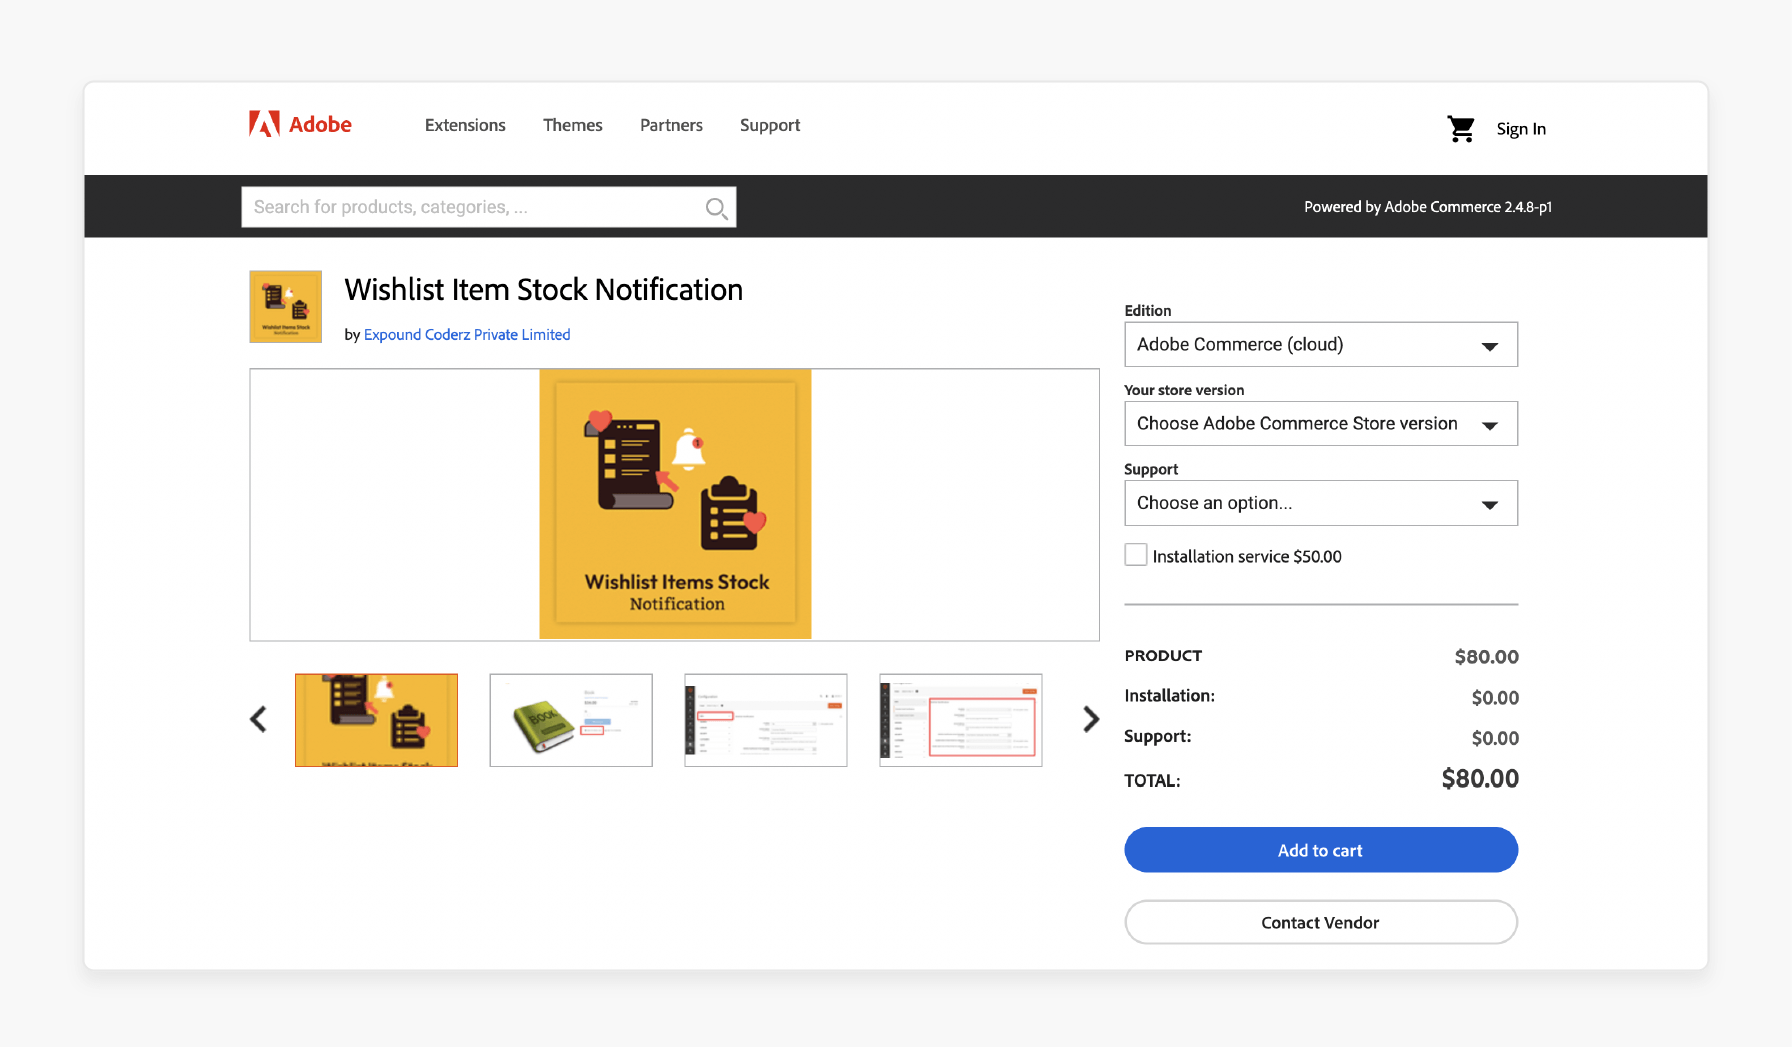Image resolution: width=1792 pixels, height=1047 pixels.
Task: Show previous thumbnails with left arrow
Action: [259, 719]
